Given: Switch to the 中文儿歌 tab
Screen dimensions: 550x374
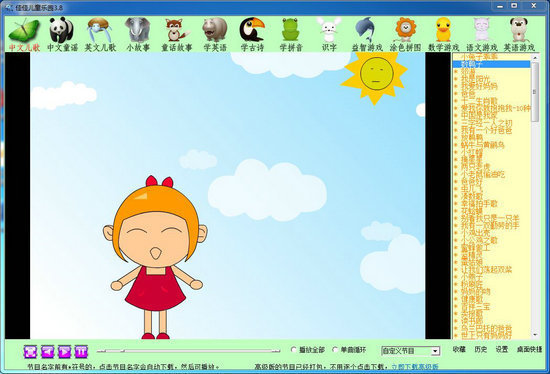Looking at the screenshot, I should (x=24, y=34).
